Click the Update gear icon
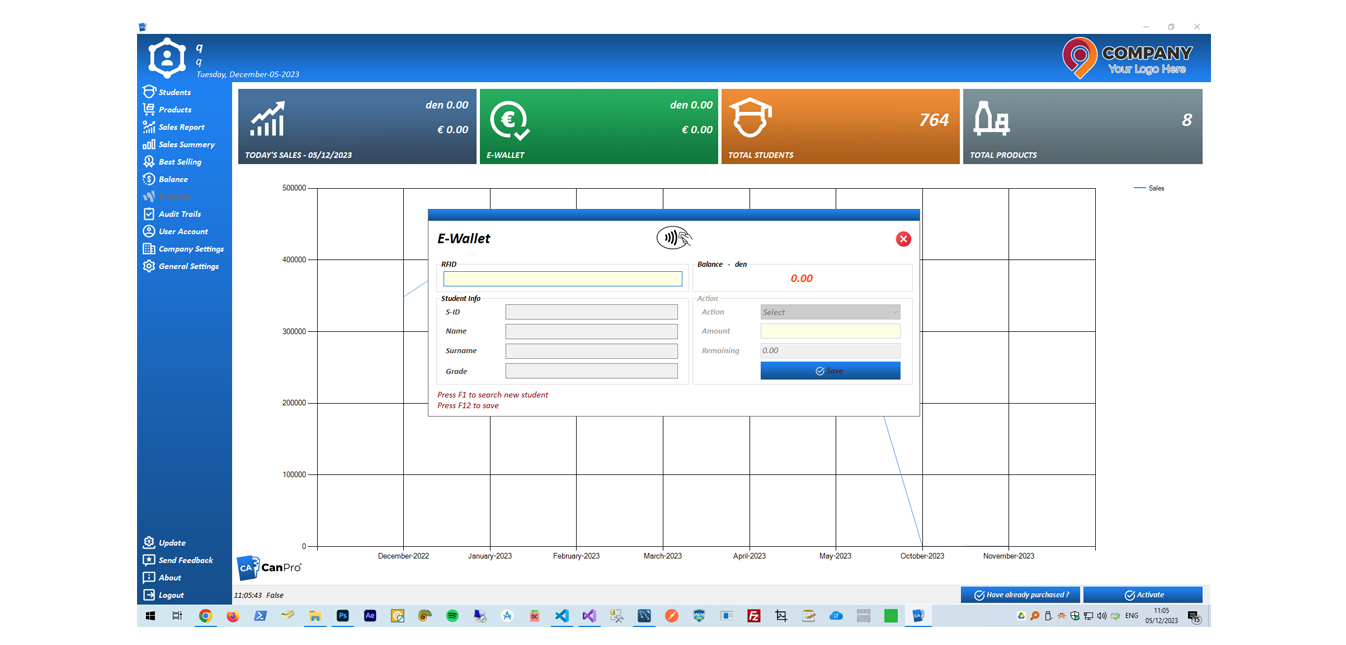1346x645 pixels. [x=149, y=543]
